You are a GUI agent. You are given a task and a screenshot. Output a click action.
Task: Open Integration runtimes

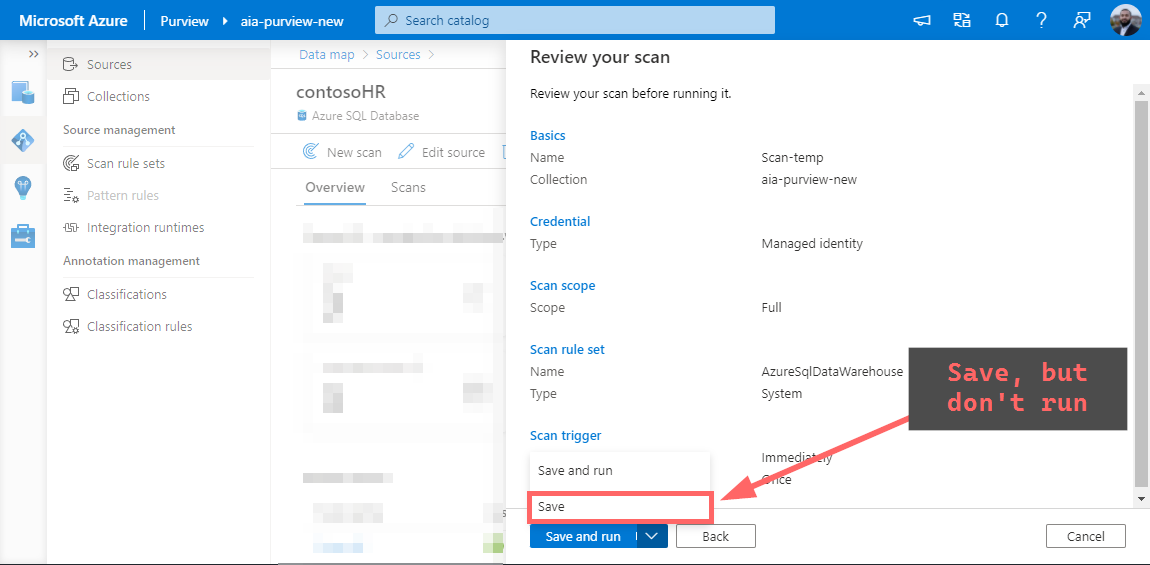click(x=158, y=227)
